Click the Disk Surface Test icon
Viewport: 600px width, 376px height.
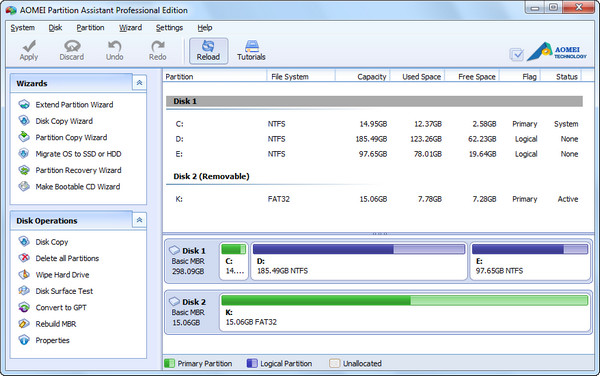click(24, 291)
